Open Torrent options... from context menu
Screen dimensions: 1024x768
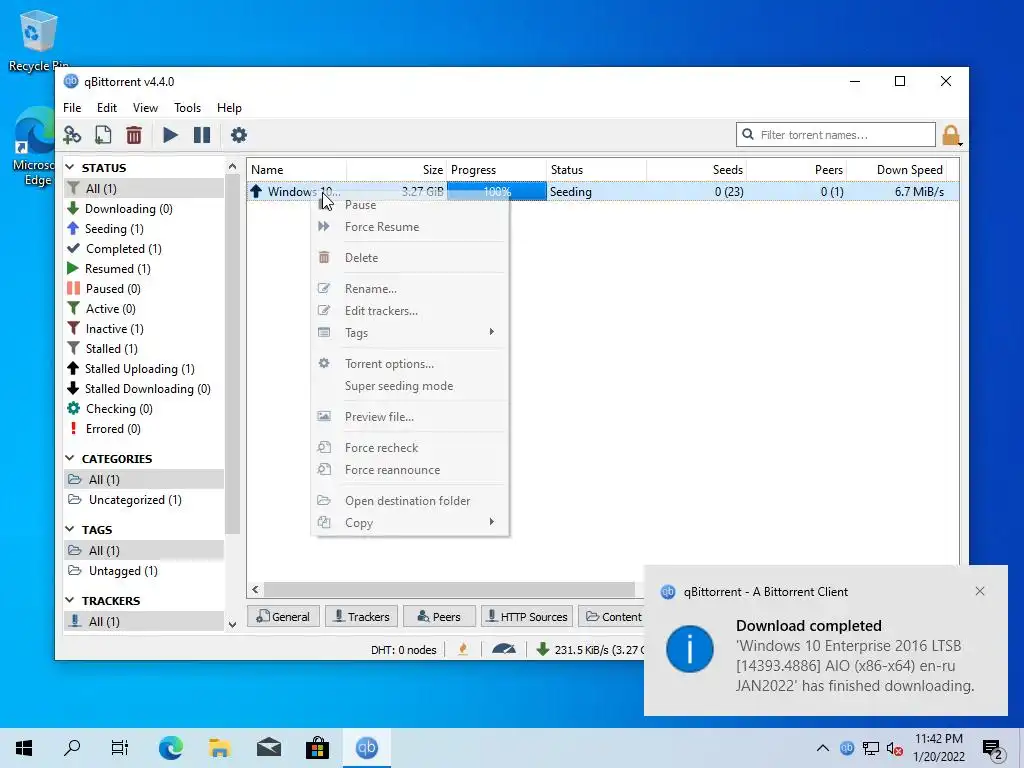409,364
